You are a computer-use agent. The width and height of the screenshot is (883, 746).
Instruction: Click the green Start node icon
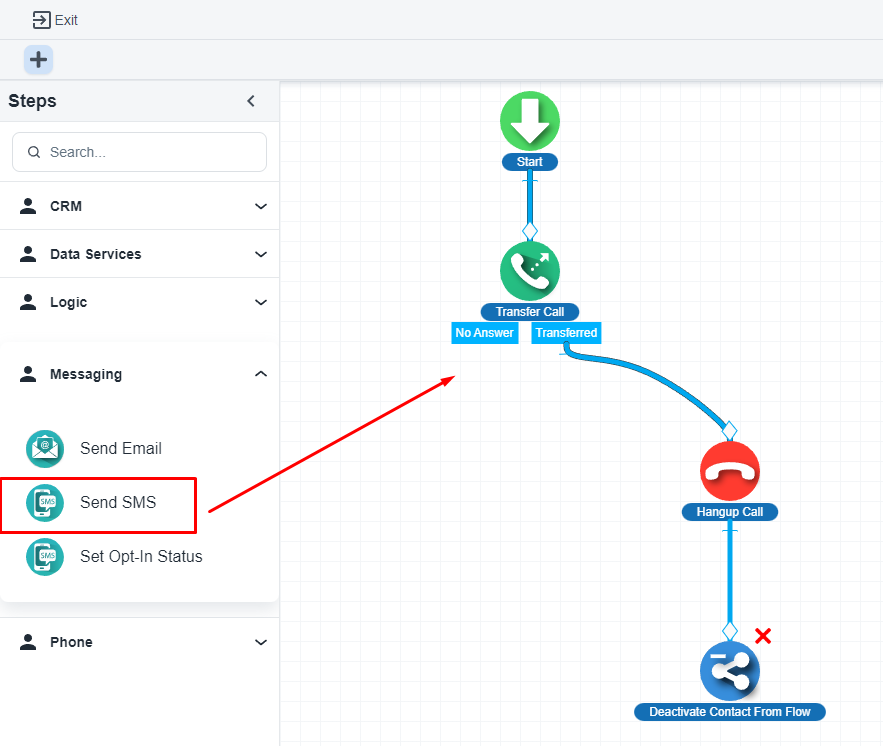530,121
